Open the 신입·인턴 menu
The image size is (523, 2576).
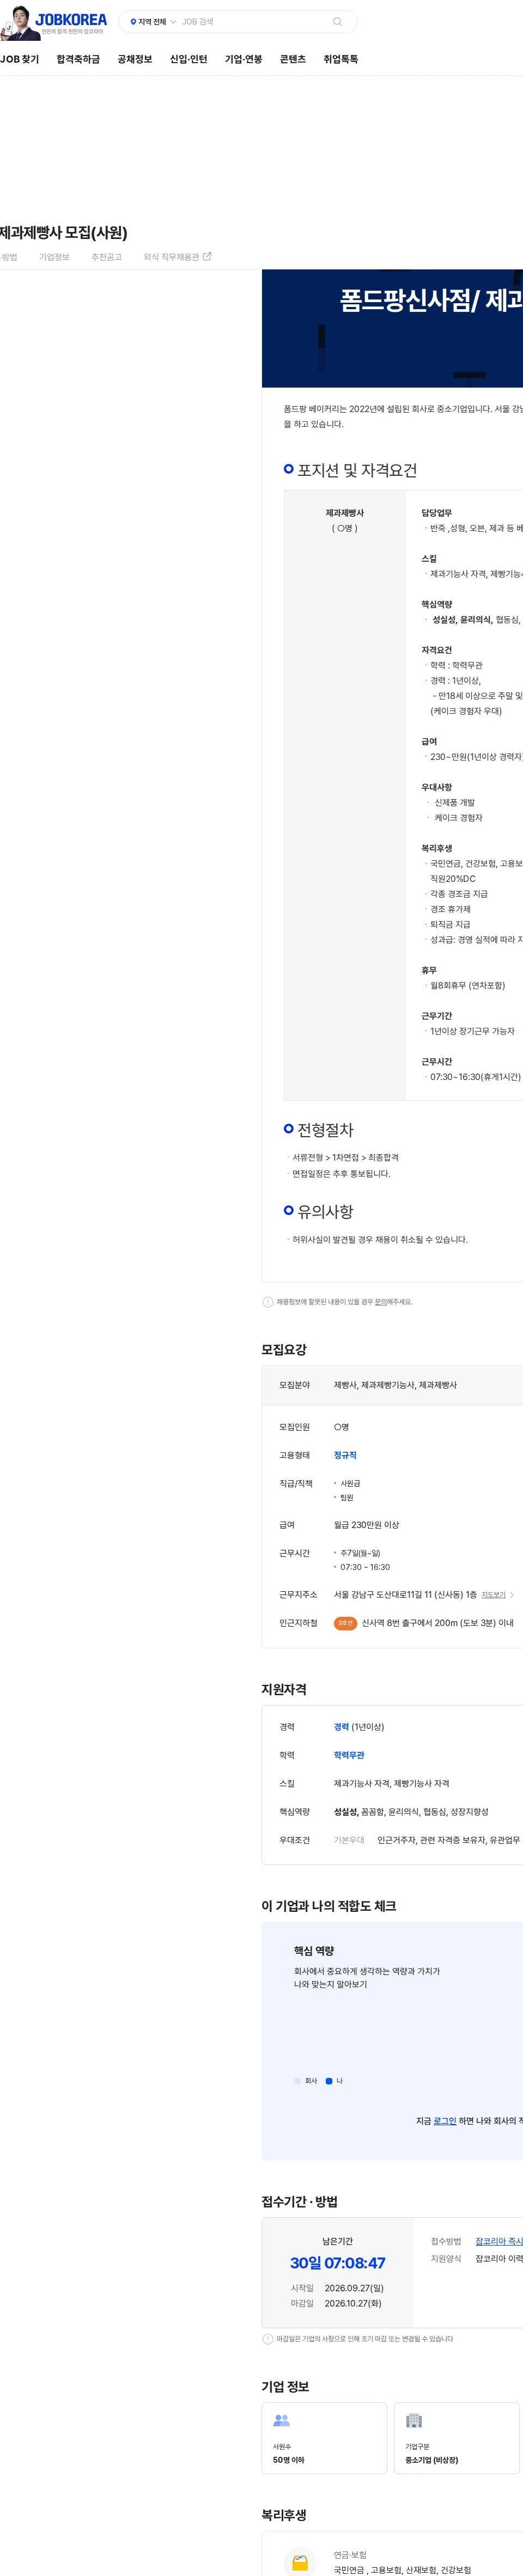coord(188,59)
